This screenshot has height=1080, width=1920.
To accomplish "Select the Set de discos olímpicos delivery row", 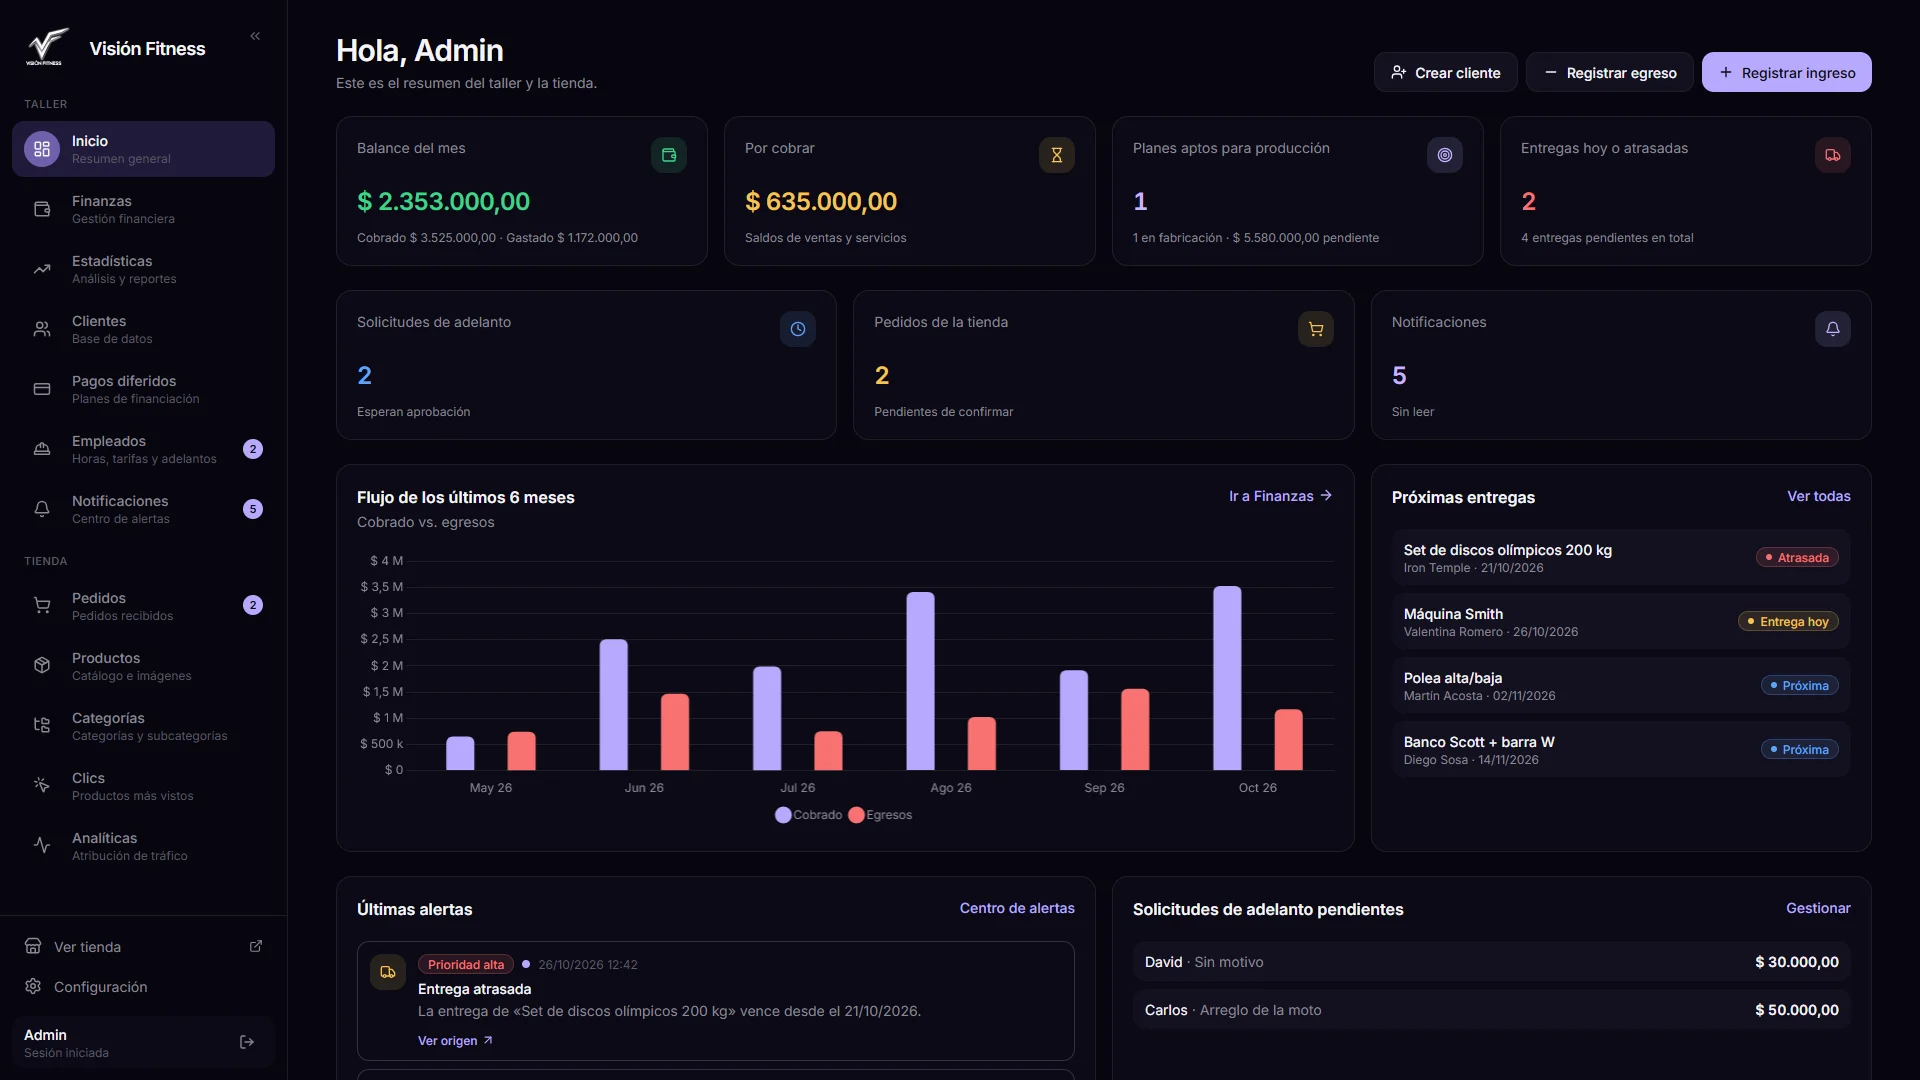I will click(1621, 558).
